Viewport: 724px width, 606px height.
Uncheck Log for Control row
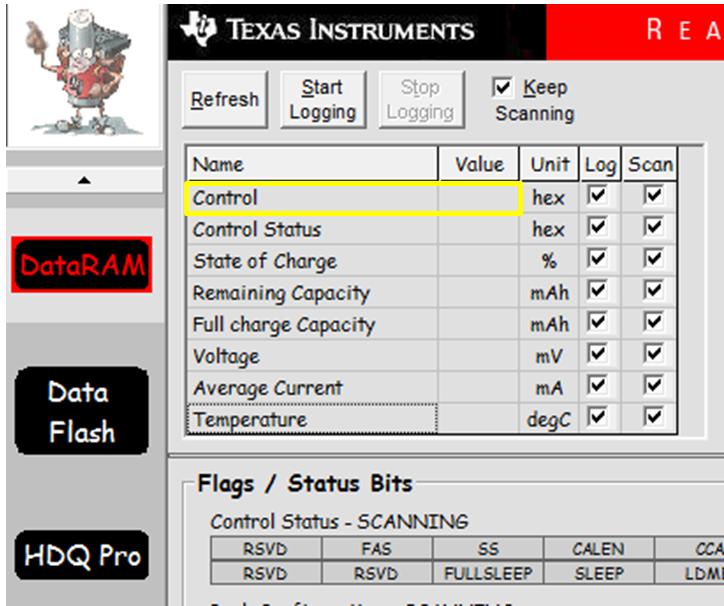coord(597,195)
